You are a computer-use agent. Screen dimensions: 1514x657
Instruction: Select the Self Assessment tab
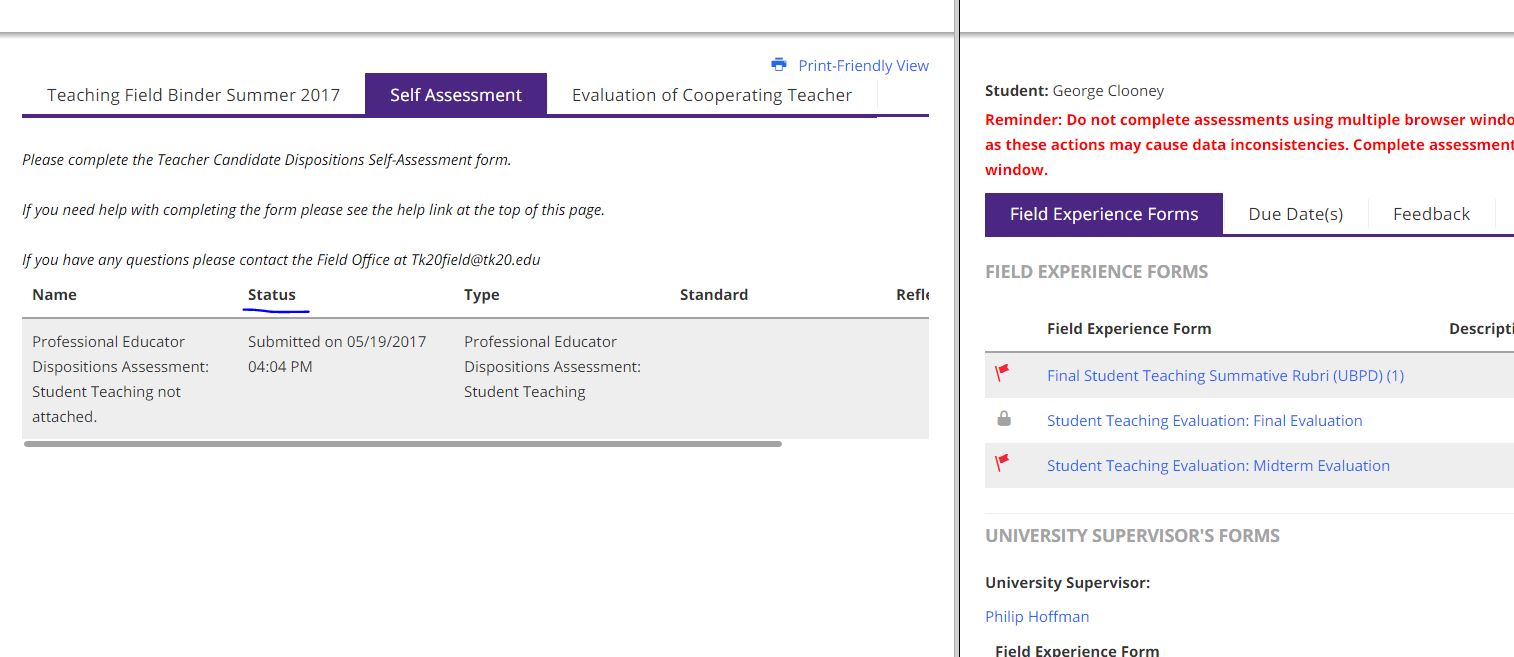456,95
